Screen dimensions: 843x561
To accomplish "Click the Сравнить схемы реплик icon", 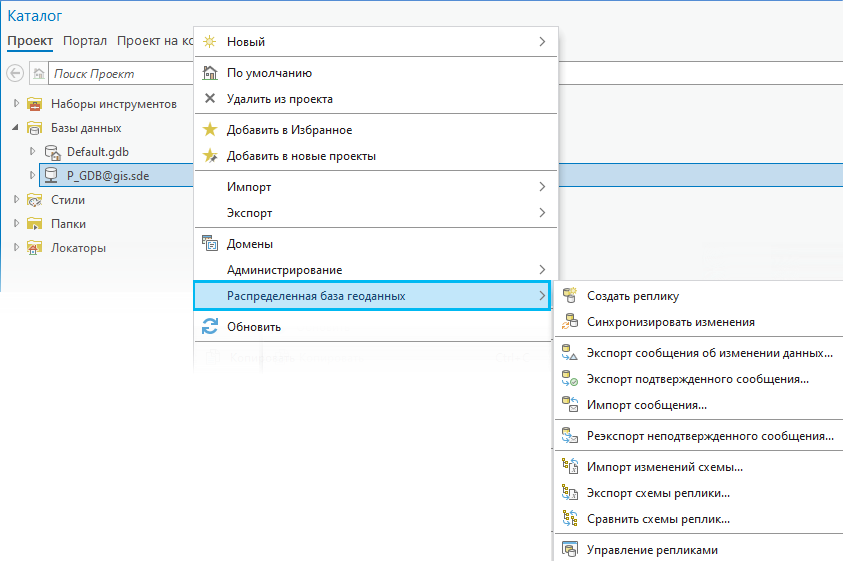I will tap(570, 519).
